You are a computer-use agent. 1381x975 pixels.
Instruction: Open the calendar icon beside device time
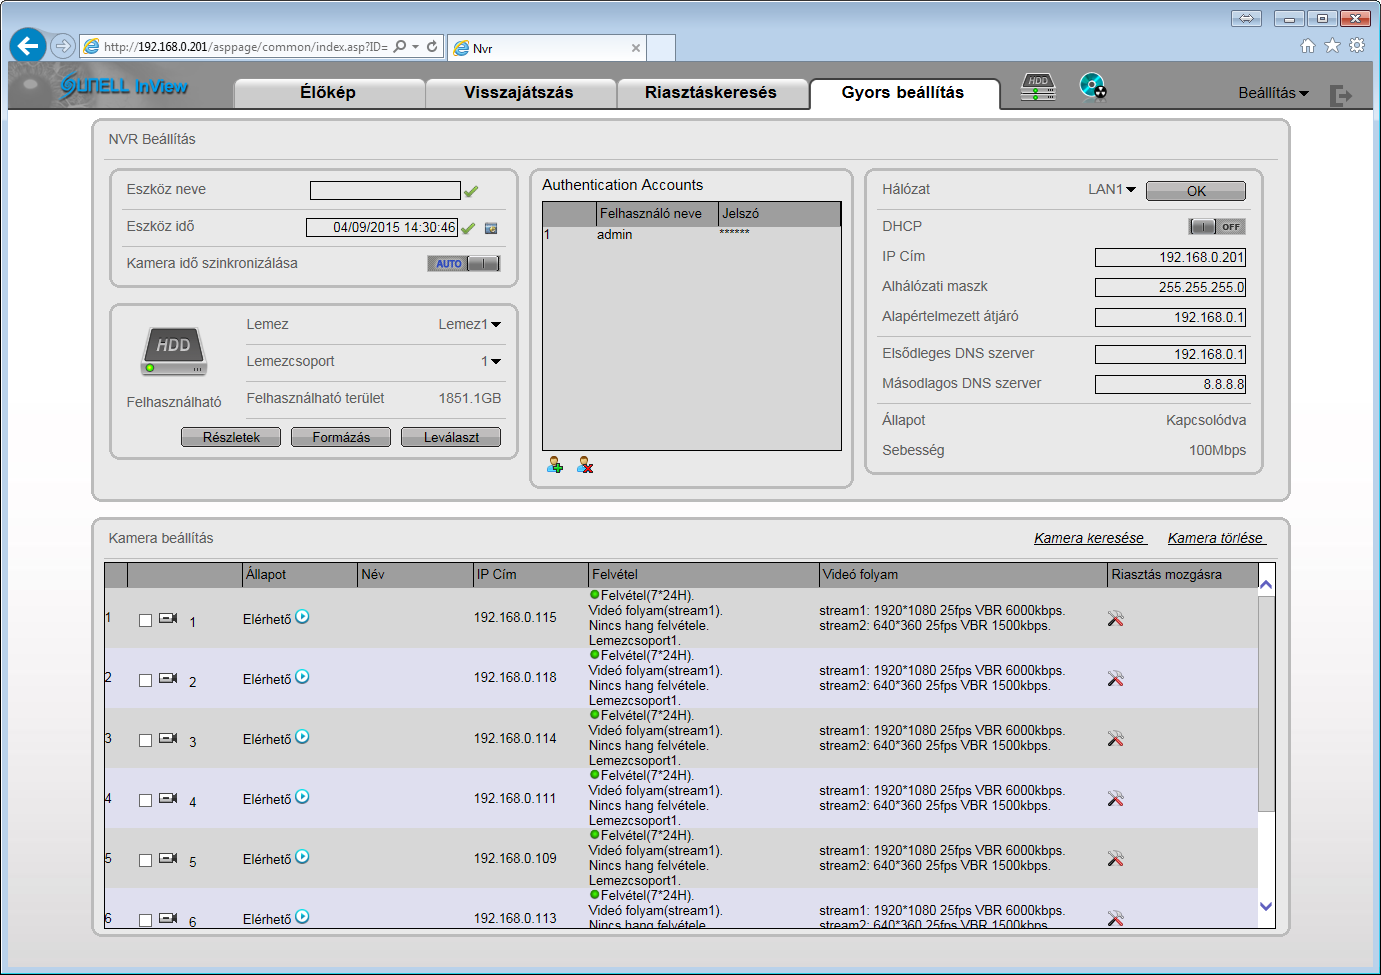click(x=491, y=228)
